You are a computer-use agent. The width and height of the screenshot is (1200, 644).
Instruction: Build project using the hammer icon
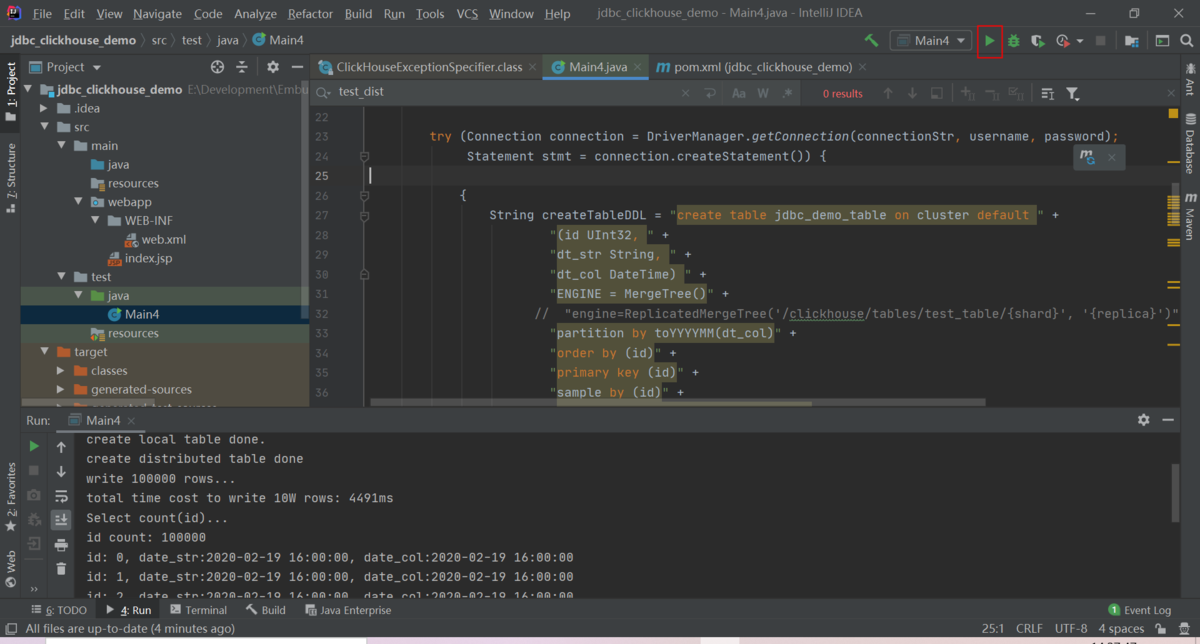point(872,41)
